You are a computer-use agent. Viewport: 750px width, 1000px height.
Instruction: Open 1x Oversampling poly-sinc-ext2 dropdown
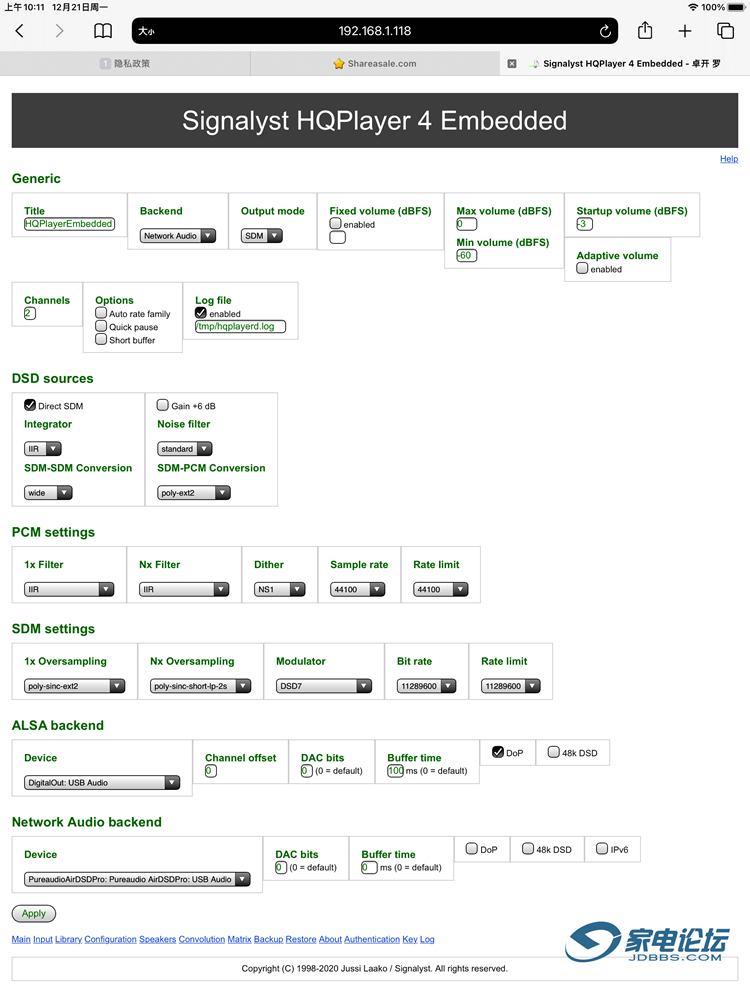click(75, 687)
